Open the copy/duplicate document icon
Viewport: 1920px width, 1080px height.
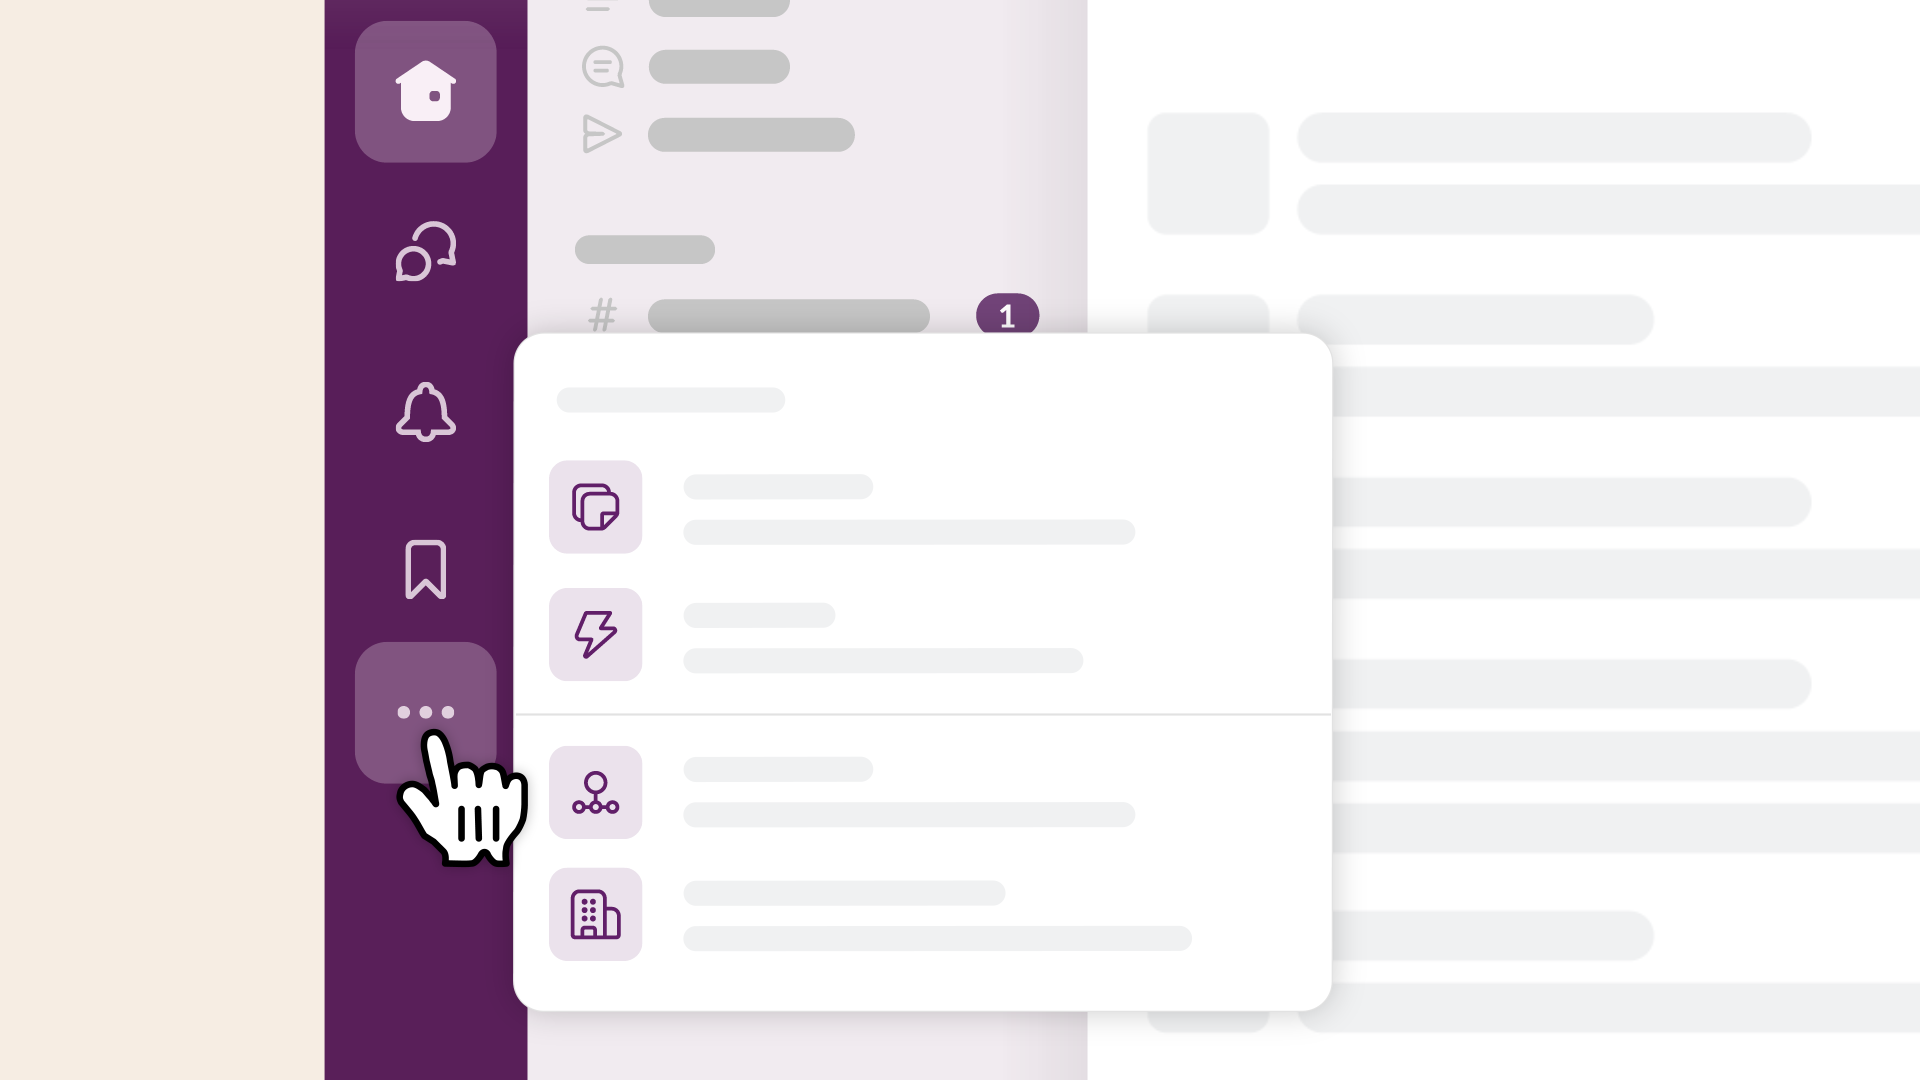[x=595, y=505]
